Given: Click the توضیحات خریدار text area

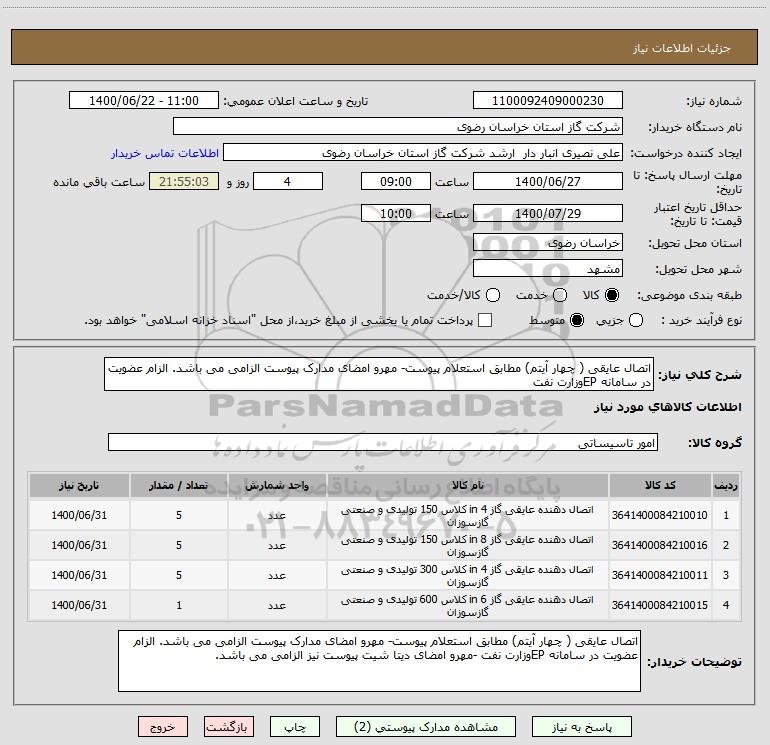Looking at the screenshot, I should tap(379, 661).
